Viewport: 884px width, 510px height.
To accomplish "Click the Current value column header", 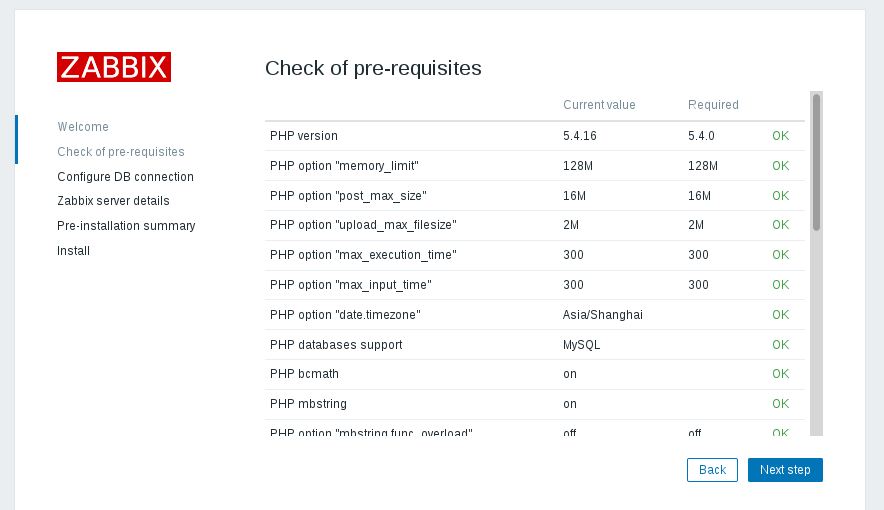I will point(599,105).
